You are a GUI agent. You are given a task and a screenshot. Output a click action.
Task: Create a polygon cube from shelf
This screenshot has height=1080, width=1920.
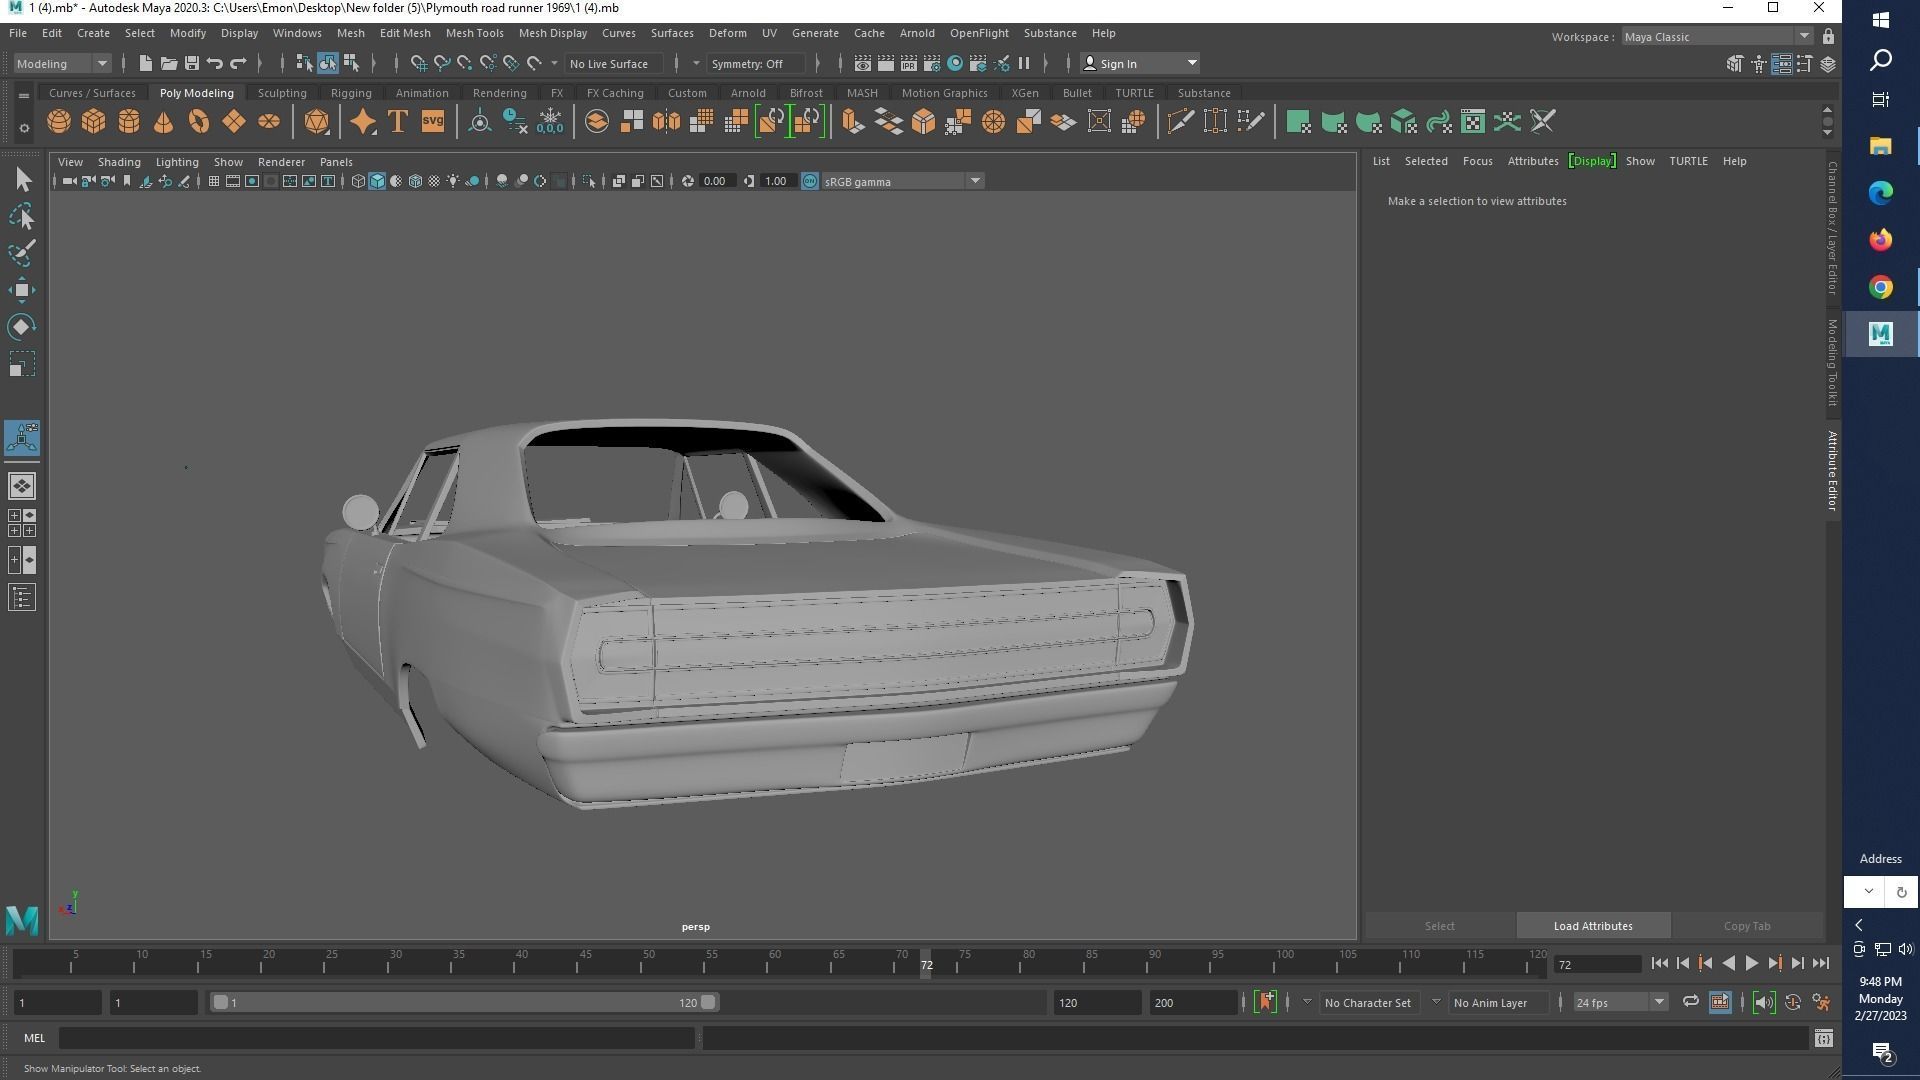click(94, 122)
